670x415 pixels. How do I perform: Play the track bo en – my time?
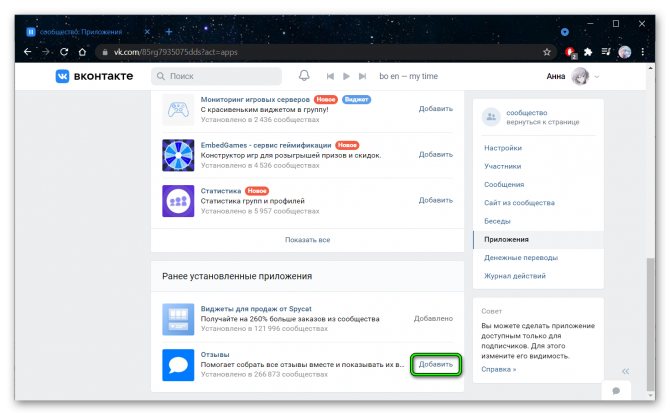[346, 76]
